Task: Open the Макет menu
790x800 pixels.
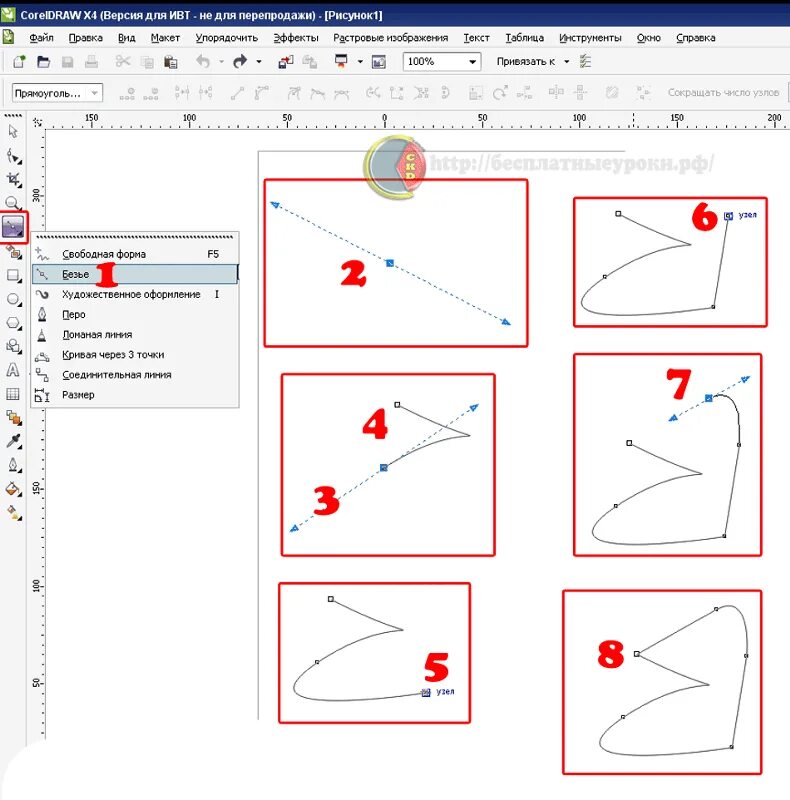Action: [165, 38]
